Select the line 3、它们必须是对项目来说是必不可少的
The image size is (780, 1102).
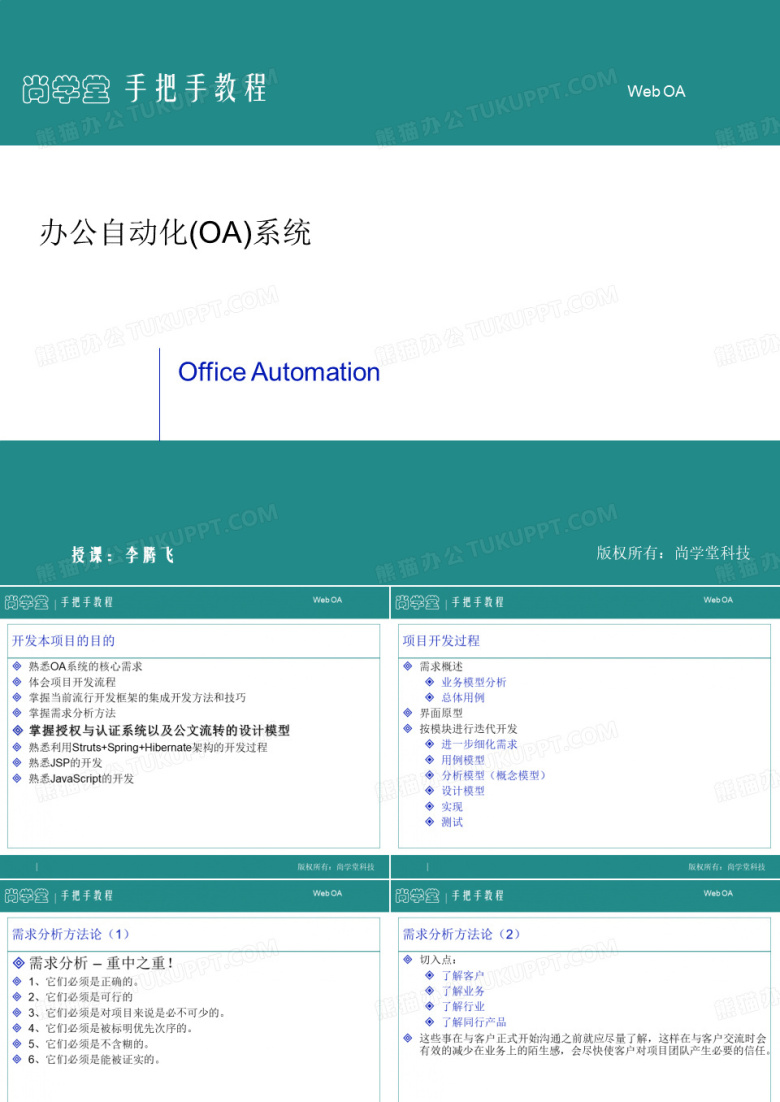(x=126, y=1012)
